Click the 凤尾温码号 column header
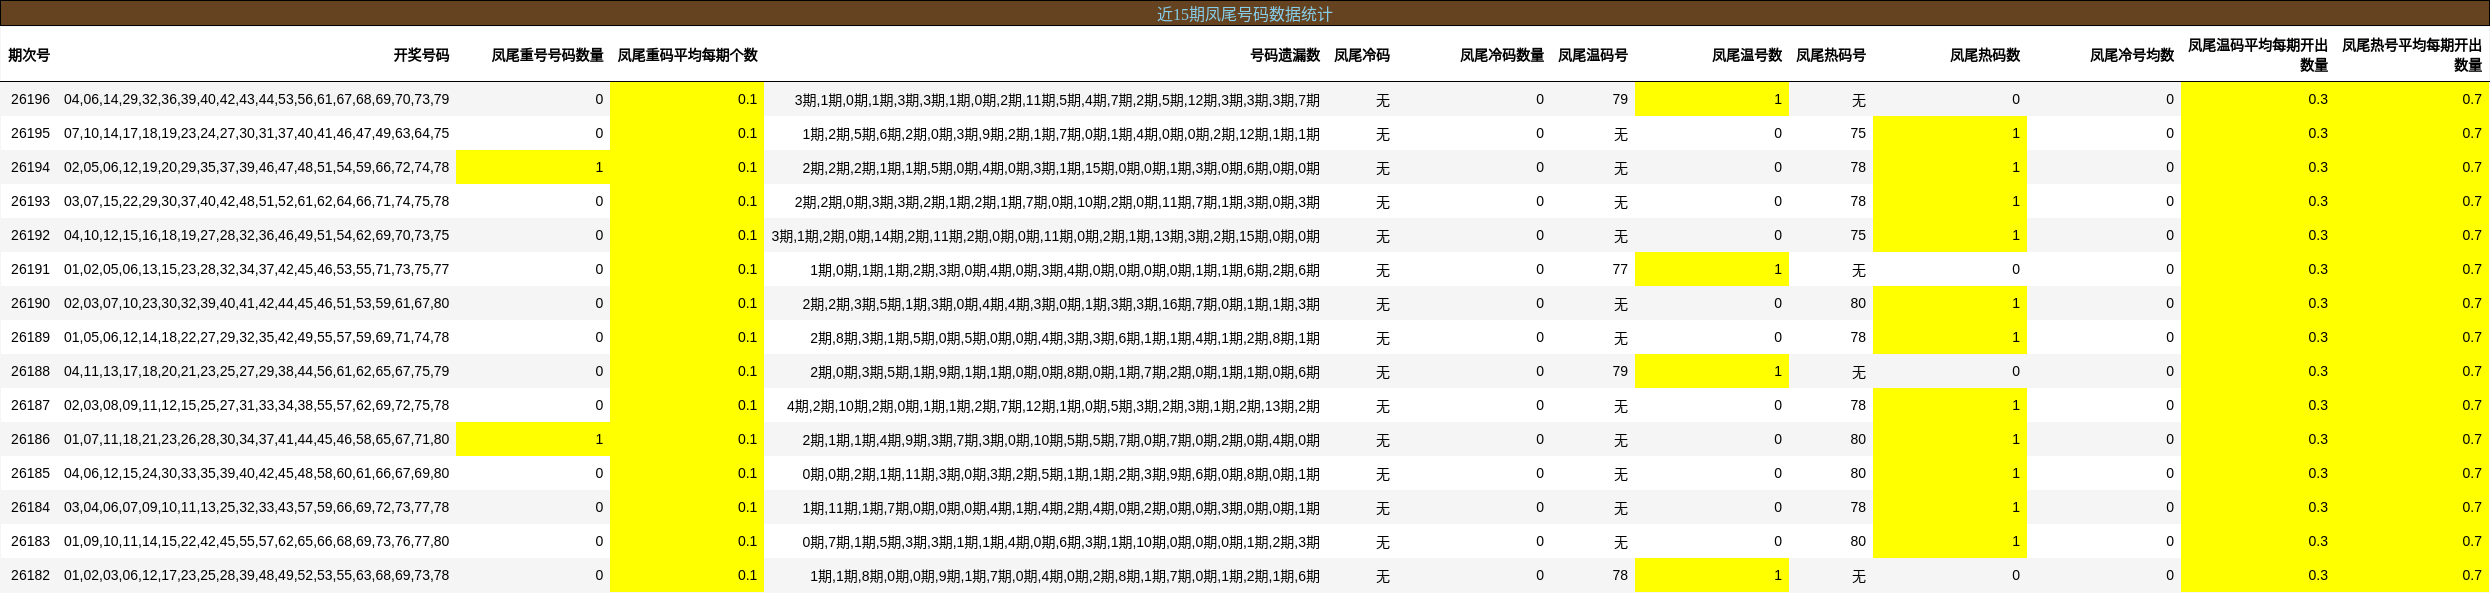The width and height of the screenshot is (2490, 593). point(1592,55)
